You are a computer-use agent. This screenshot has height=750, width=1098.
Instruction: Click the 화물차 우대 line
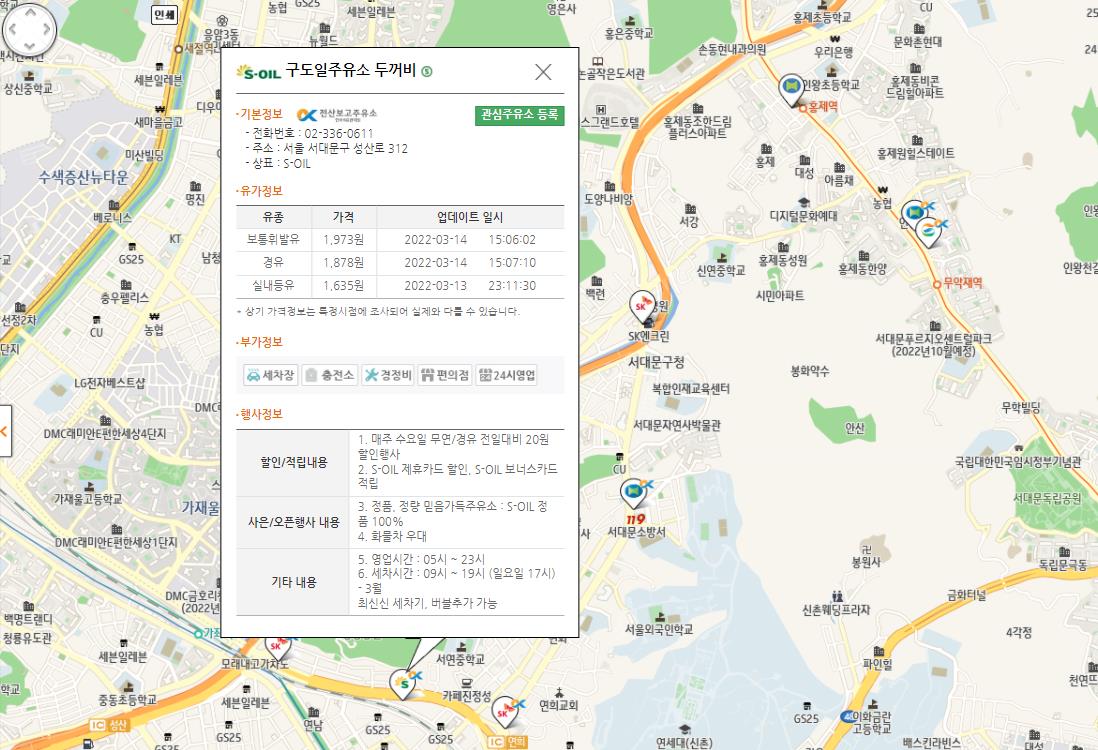392,536
